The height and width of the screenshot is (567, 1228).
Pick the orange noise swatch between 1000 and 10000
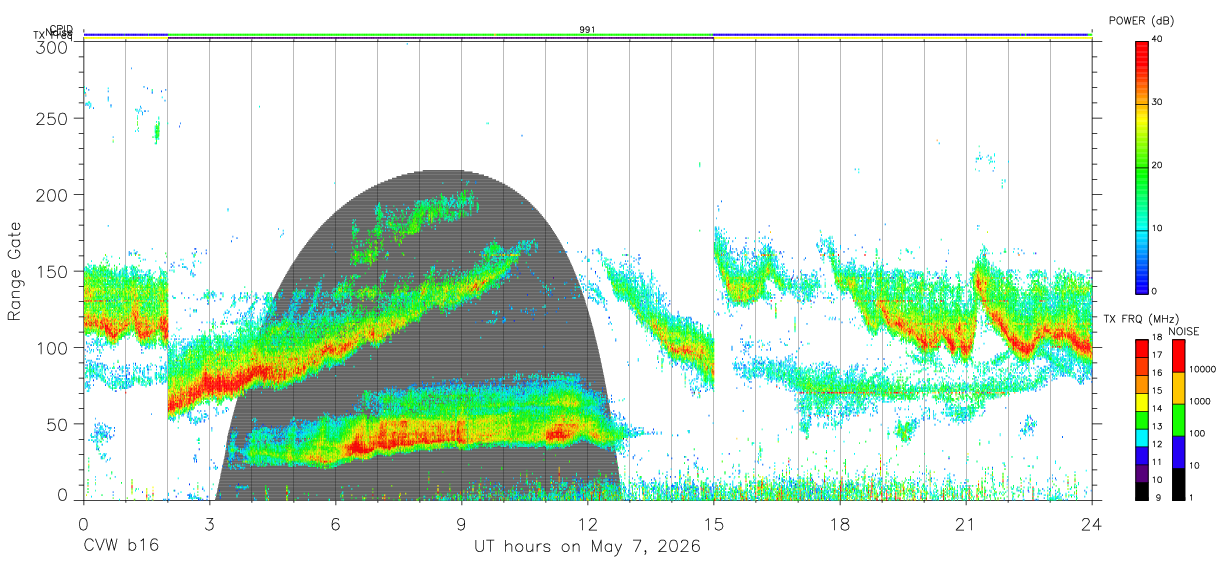coord(1179,388)
